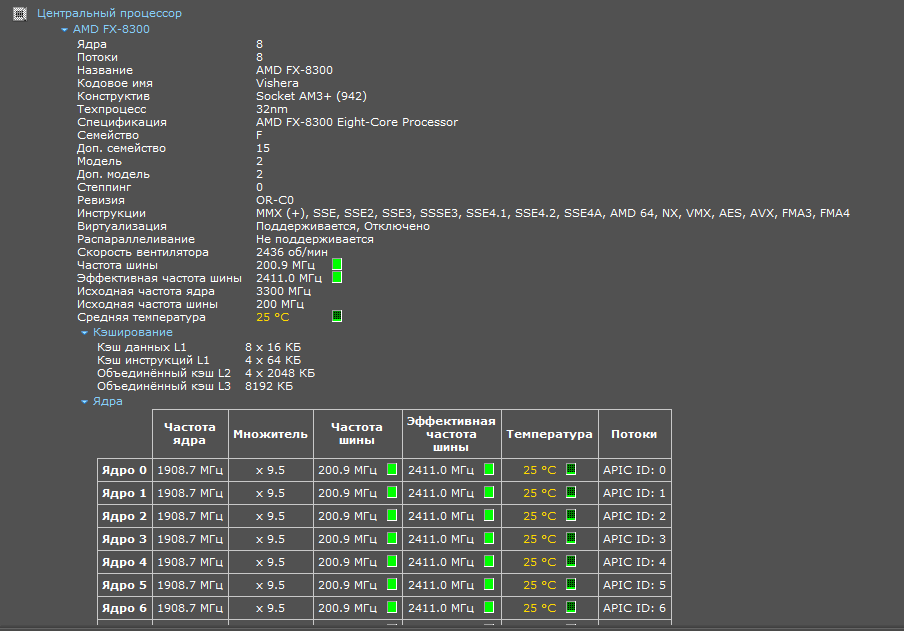
Task: Click the Доп. семейство value 15
Action: [x=263, y=148]
